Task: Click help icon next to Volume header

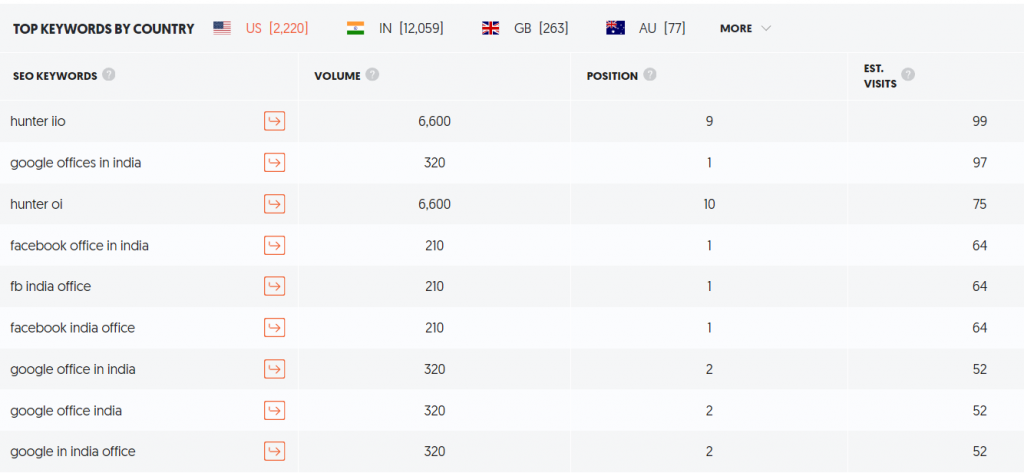Action: [372, 74]
